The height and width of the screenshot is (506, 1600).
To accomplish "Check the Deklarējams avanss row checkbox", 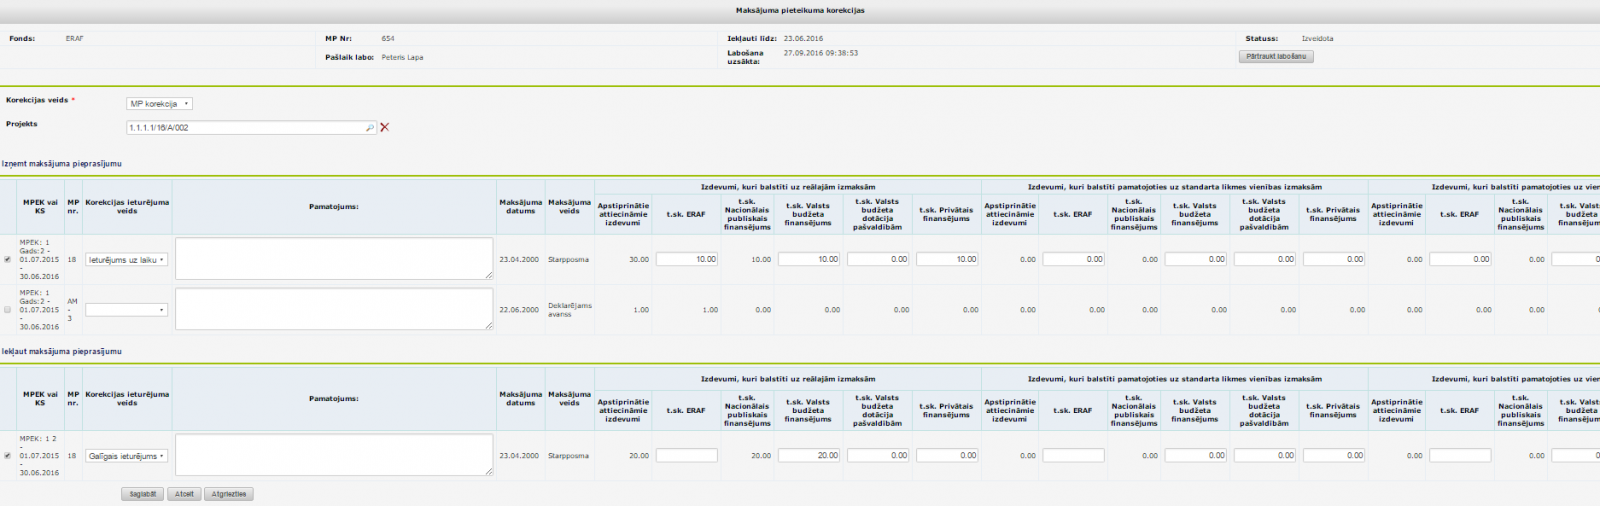I will tap(8, 310).
